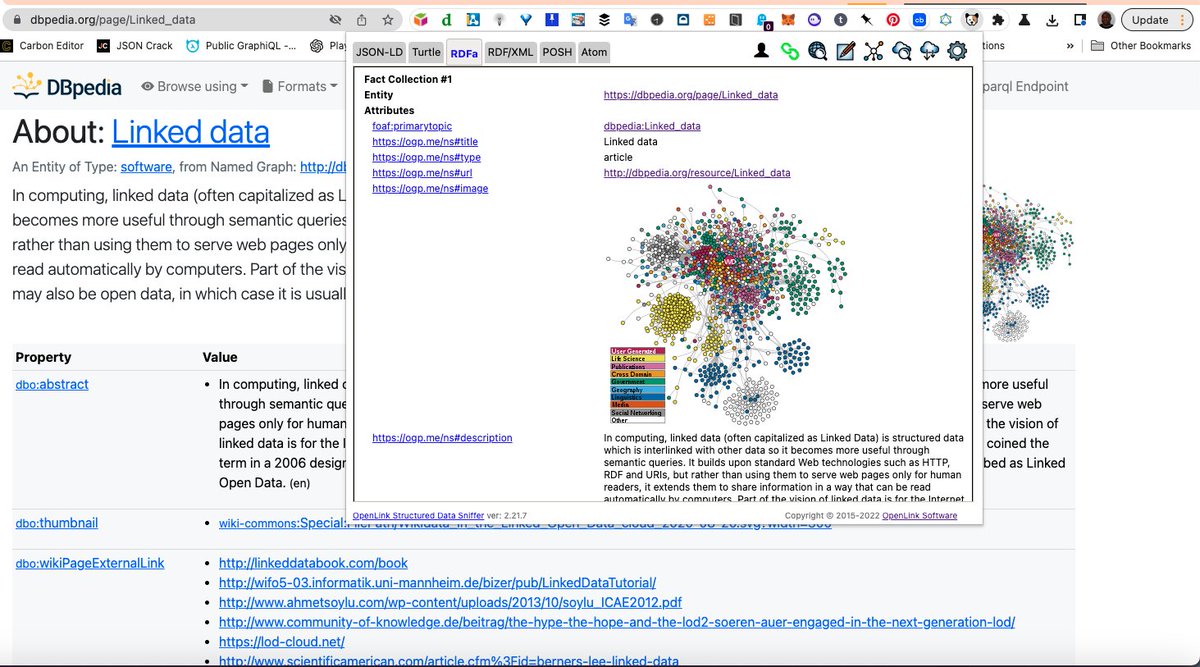Click the OpenLink Software copyright link

tap(919, 516)
